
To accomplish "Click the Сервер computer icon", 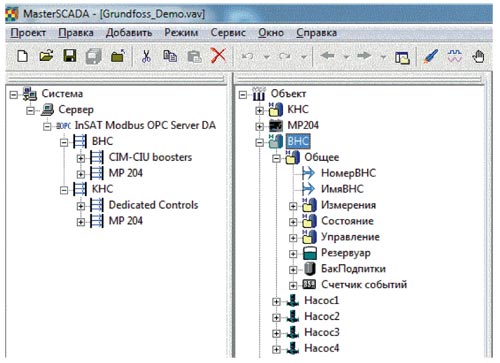I will click(x=47, y=110).
